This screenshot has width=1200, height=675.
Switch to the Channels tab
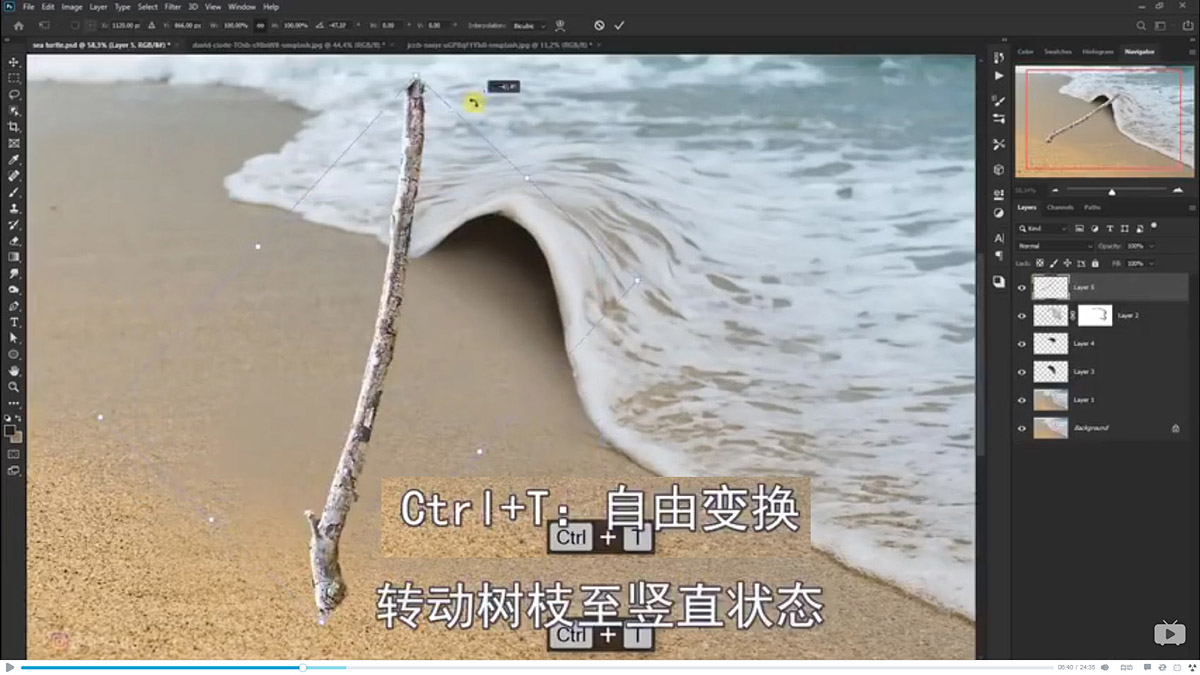[x=1060, y=208]
